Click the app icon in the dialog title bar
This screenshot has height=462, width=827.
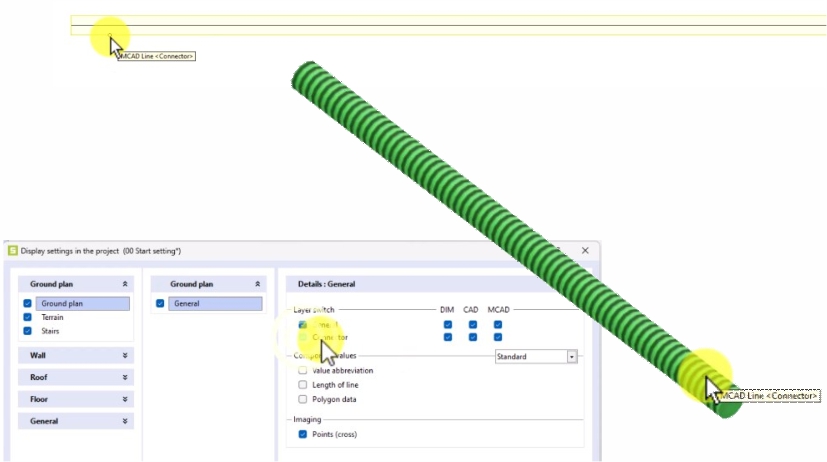tap(13, 251)
